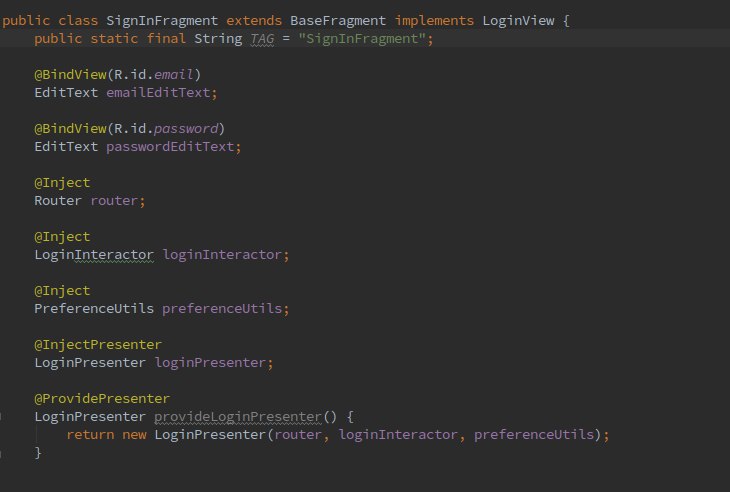Click LoginPresenter type before loginPresenter field

(90, 363)
